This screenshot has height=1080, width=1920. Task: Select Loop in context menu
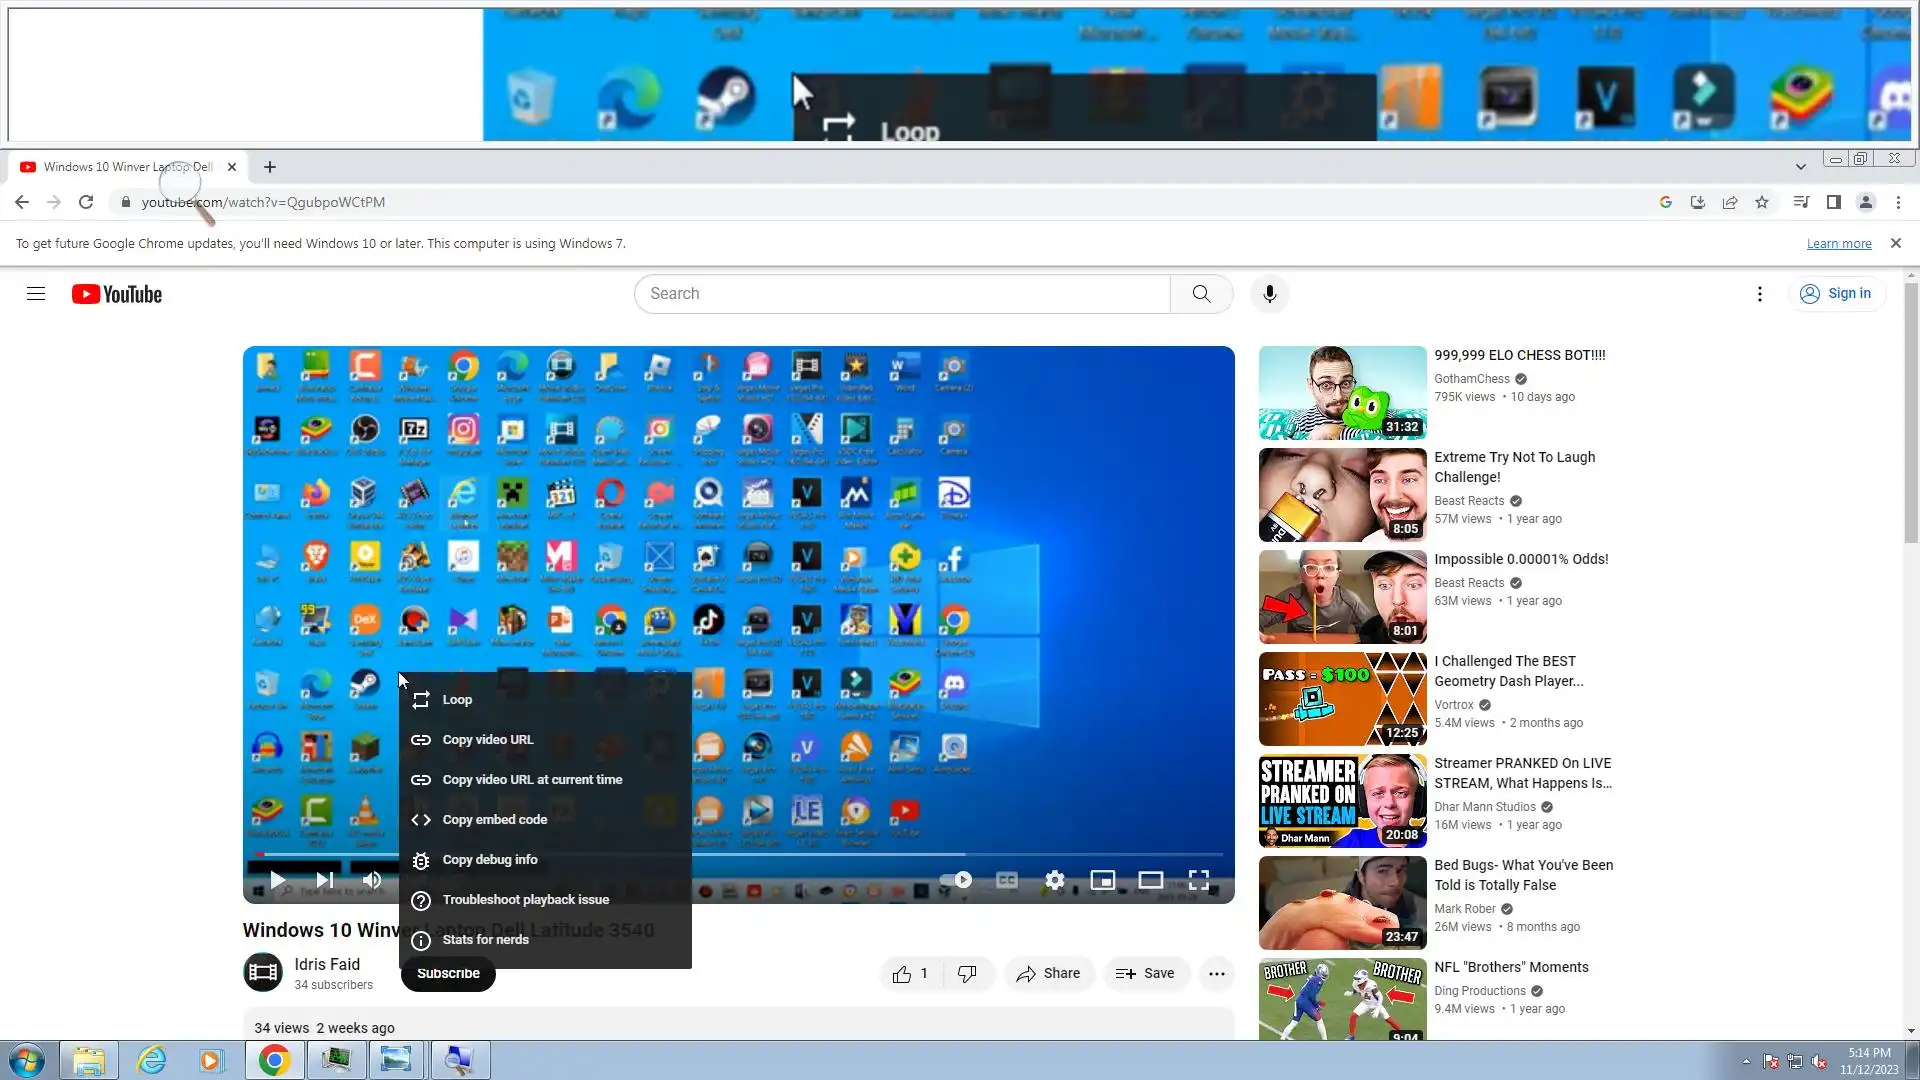[x=457, y=700]
